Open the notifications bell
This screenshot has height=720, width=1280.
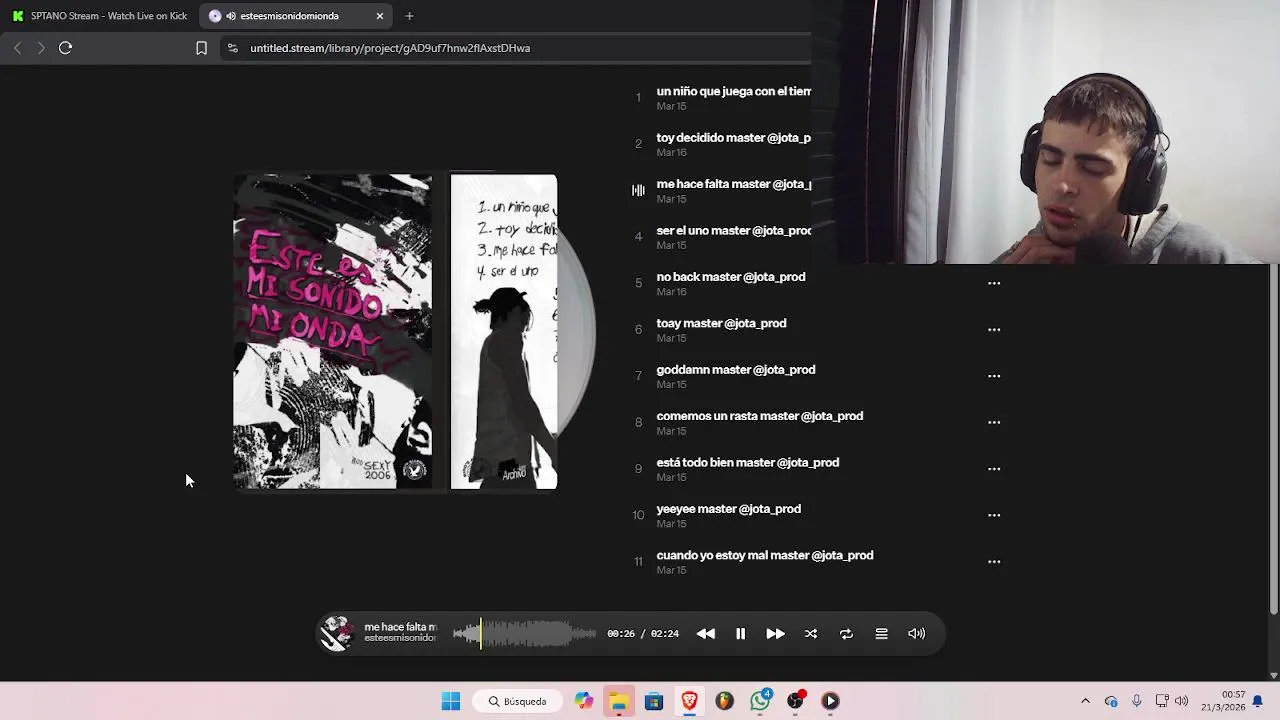pyautogui.click(x=1258, y=701)
